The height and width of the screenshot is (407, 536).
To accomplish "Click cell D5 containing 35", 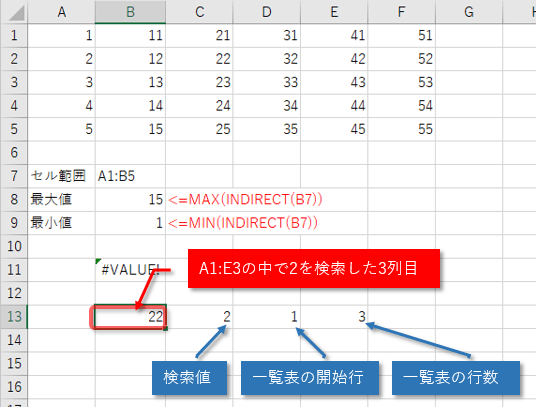I will (x=266, y=129).
